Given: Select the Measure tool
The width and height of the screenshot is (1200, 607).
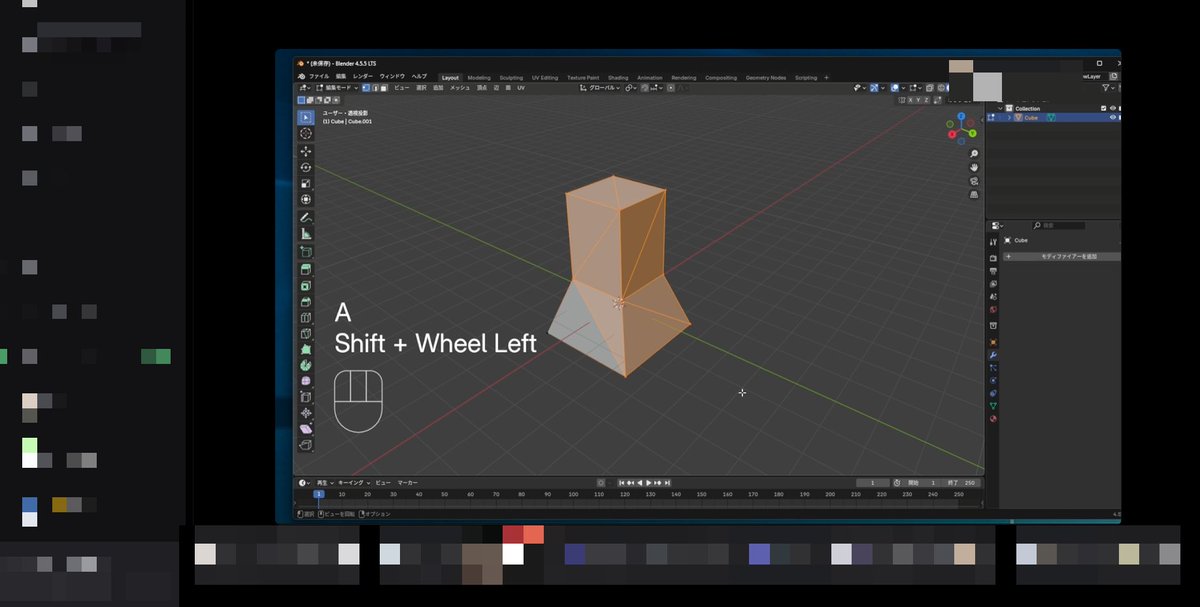Looking at the screenshot, I should (306, 233).
